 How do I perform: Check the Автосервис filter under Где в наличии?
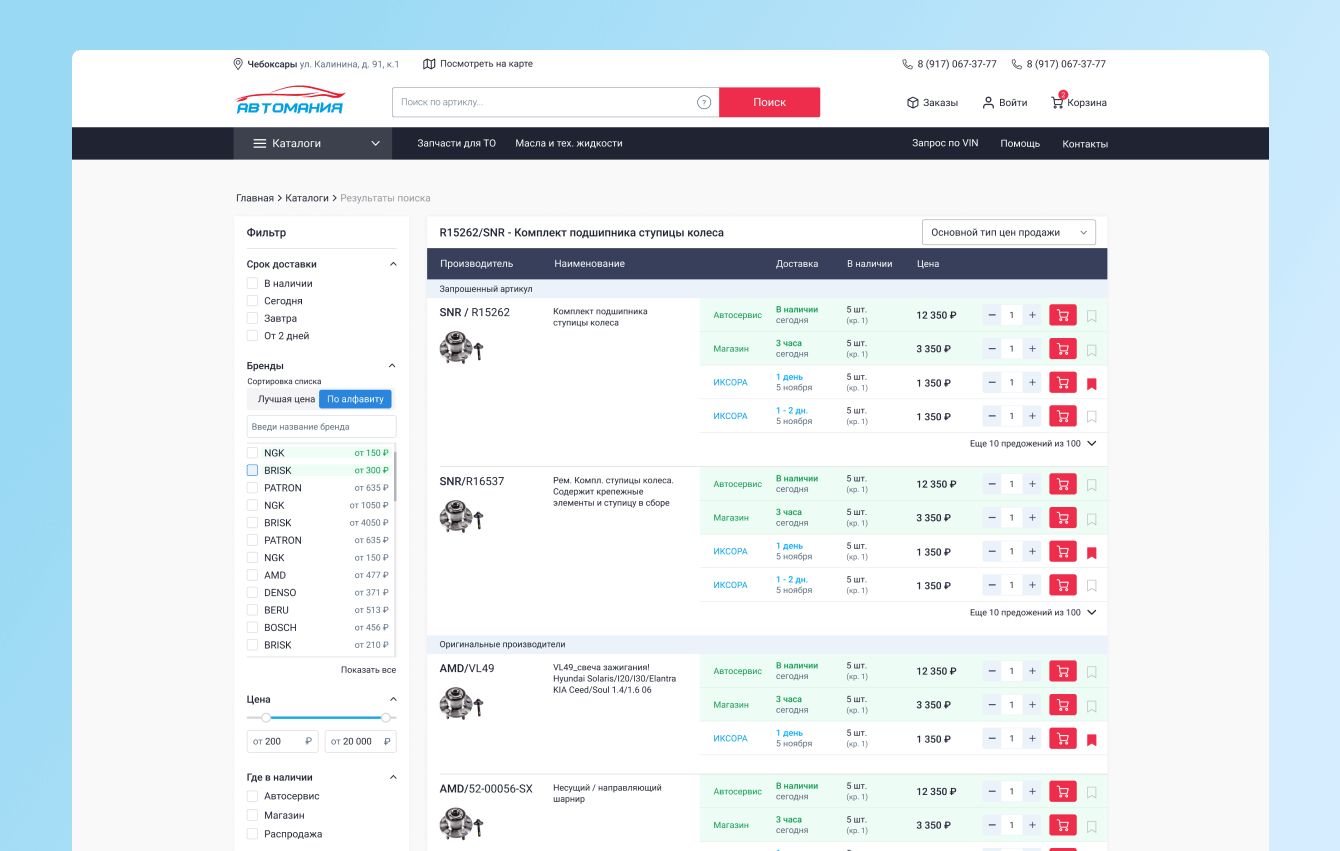[253, 796]
